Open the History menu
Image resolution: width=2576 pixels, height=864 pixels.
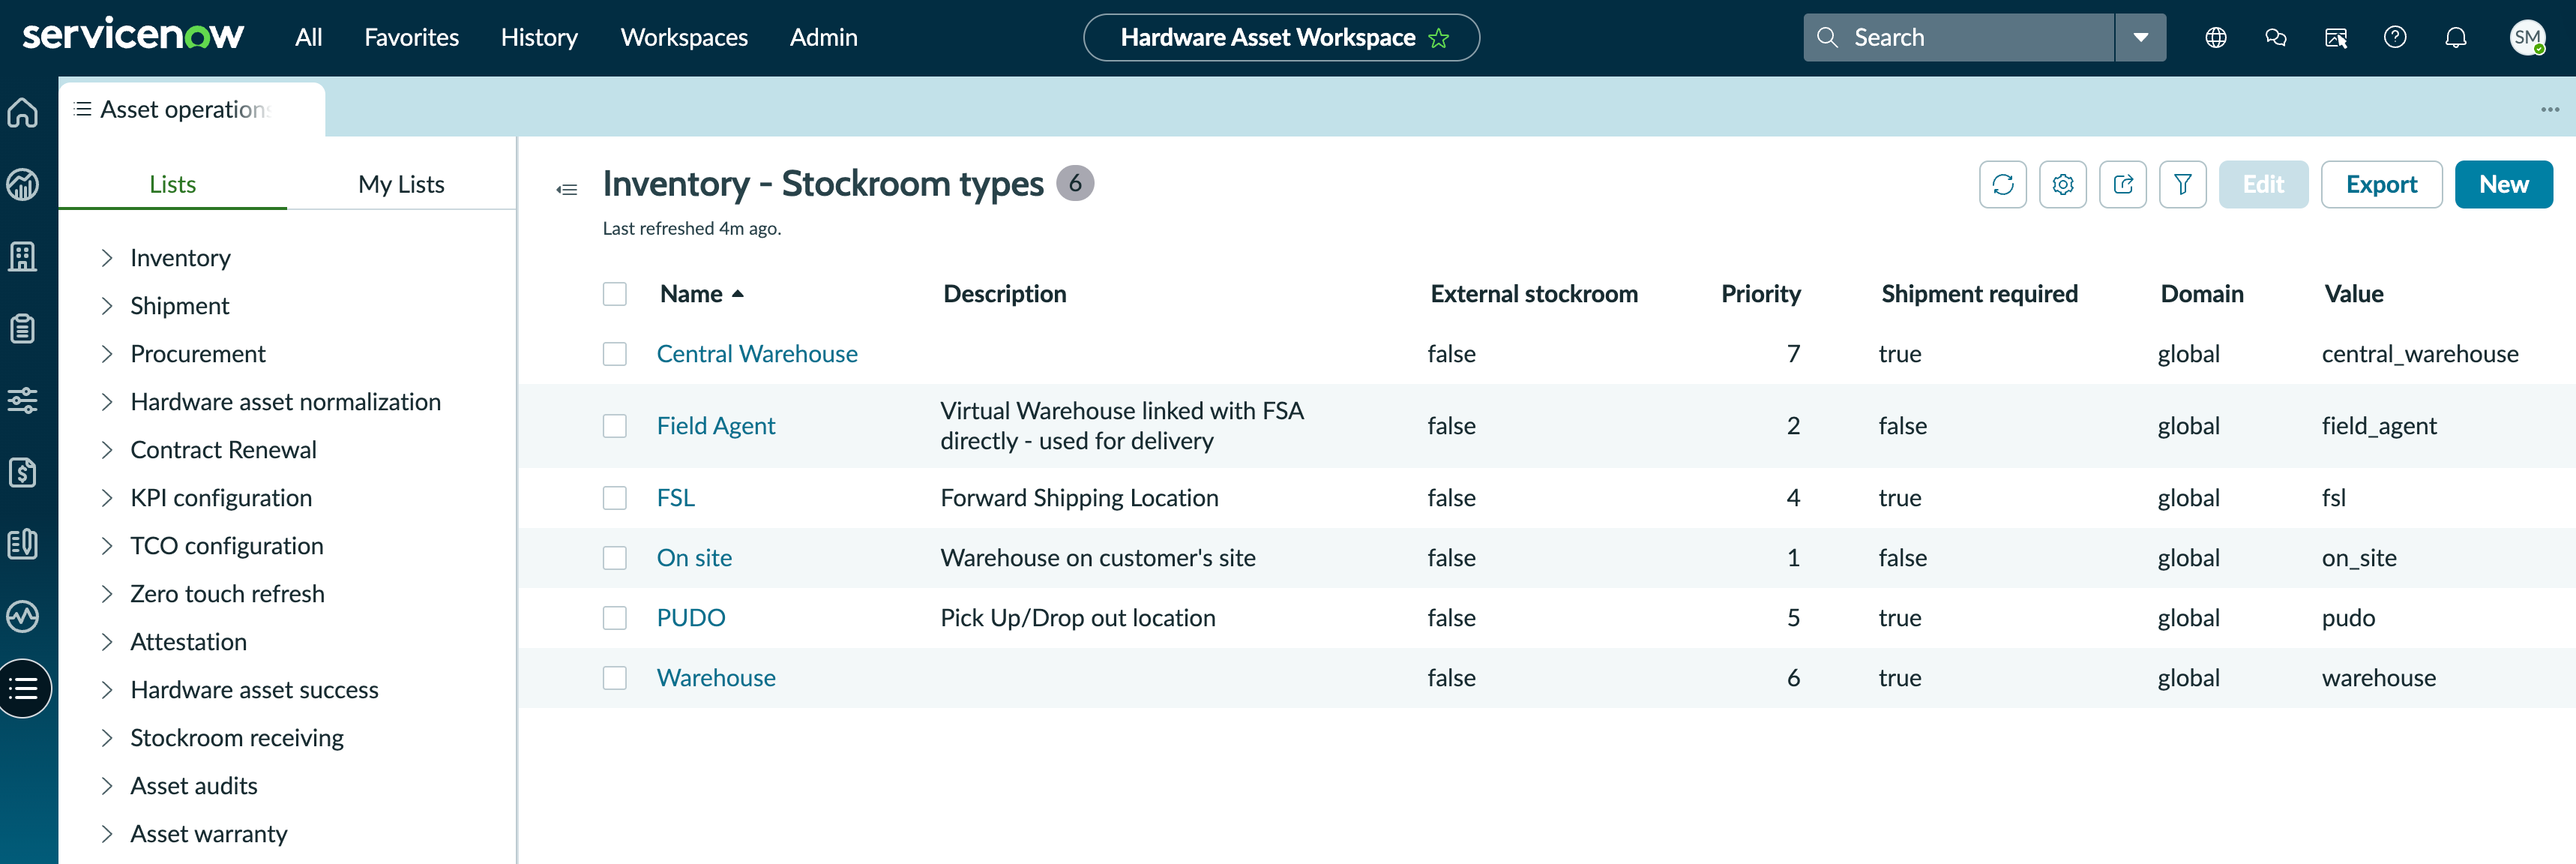539,38
